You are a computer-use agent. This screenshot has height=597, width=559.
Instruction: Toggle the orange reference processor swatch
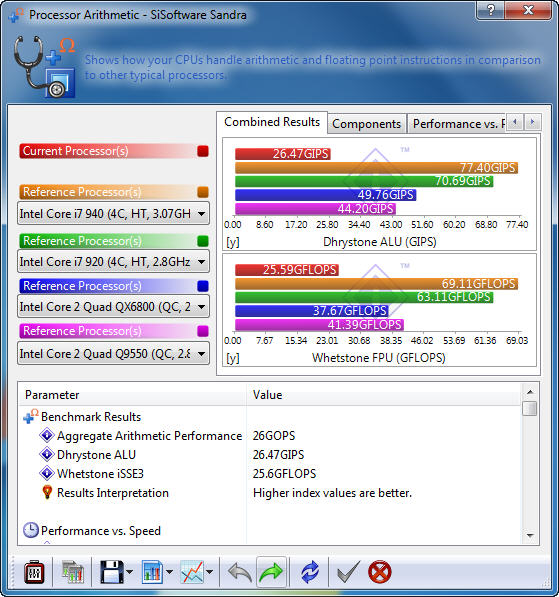[203, 192]
